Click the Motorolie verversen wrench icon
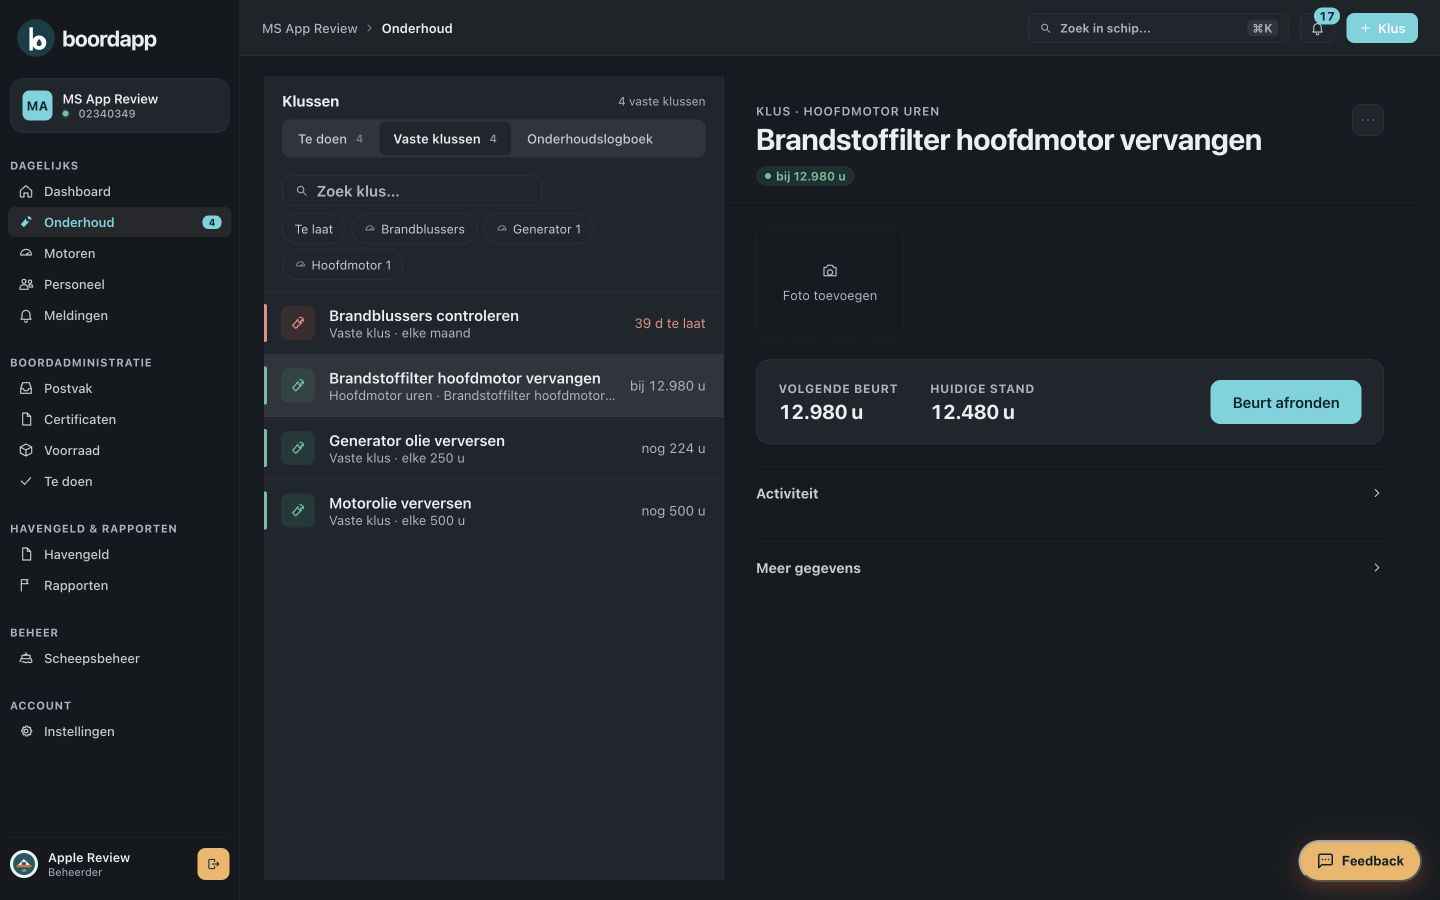The height and width of the screenshot is (900, 1440). click(x=298, y=510)
